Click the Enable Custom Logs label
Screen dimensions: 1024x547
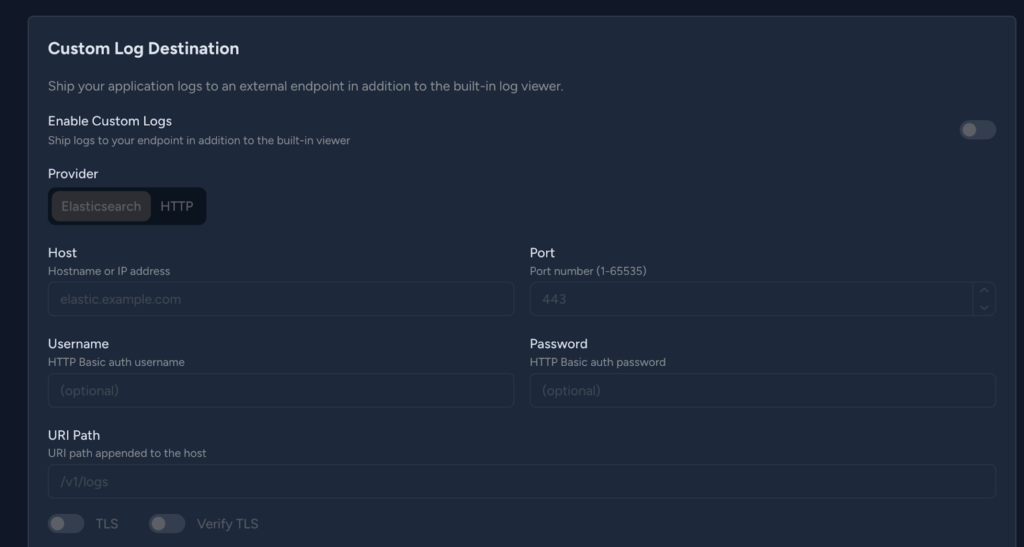(110, 121)
